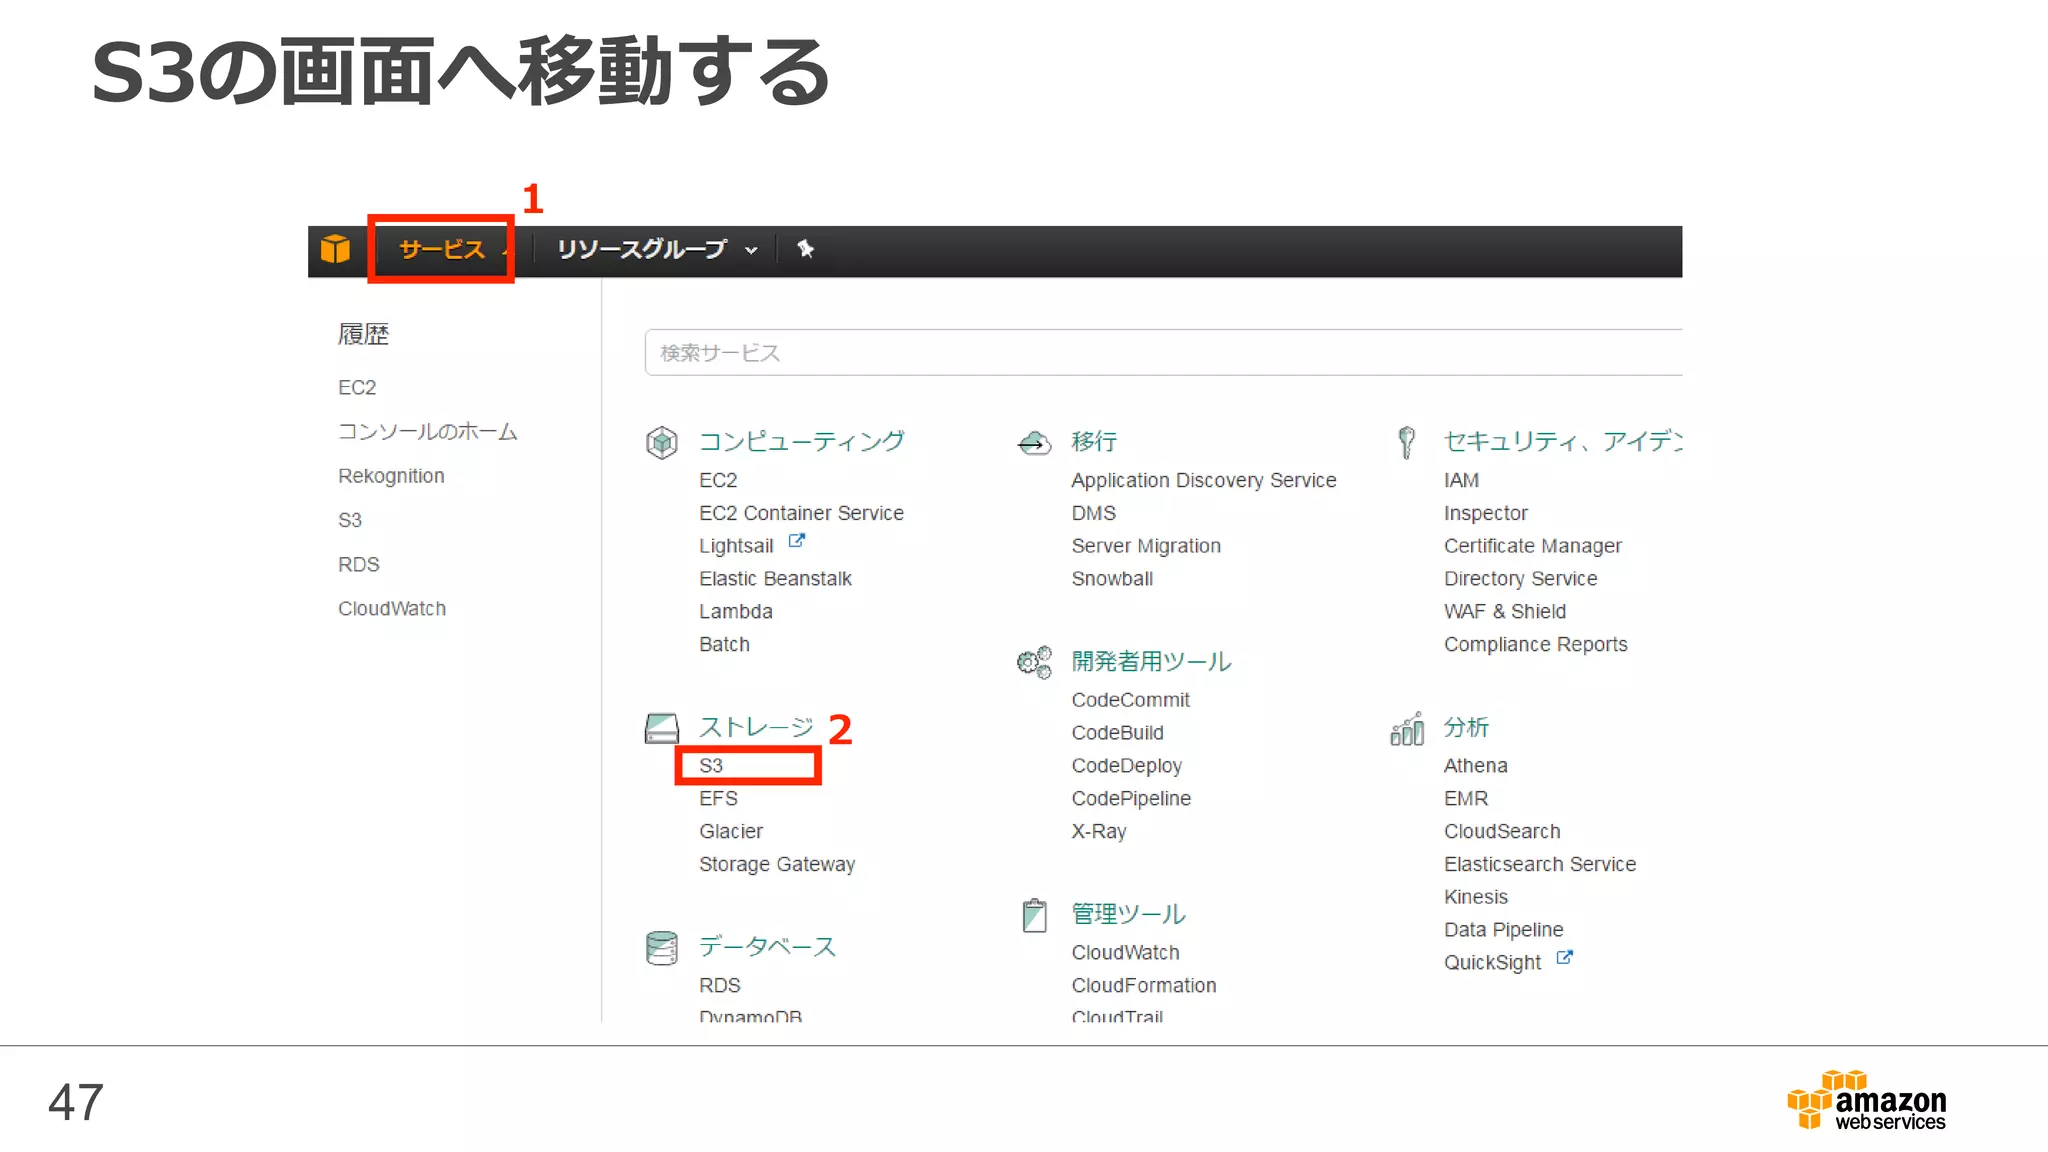Open Kinesis service
The image size is (2048, 1152).
click(x=1476, y=898)
